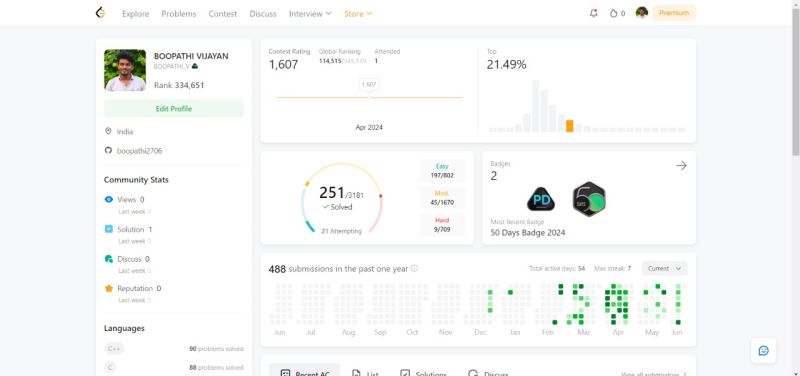Viewport: 800px width, 376px height.
Task: Open the 50 Days badge icon
Action: pyautogui.click(x=589, y=198)
